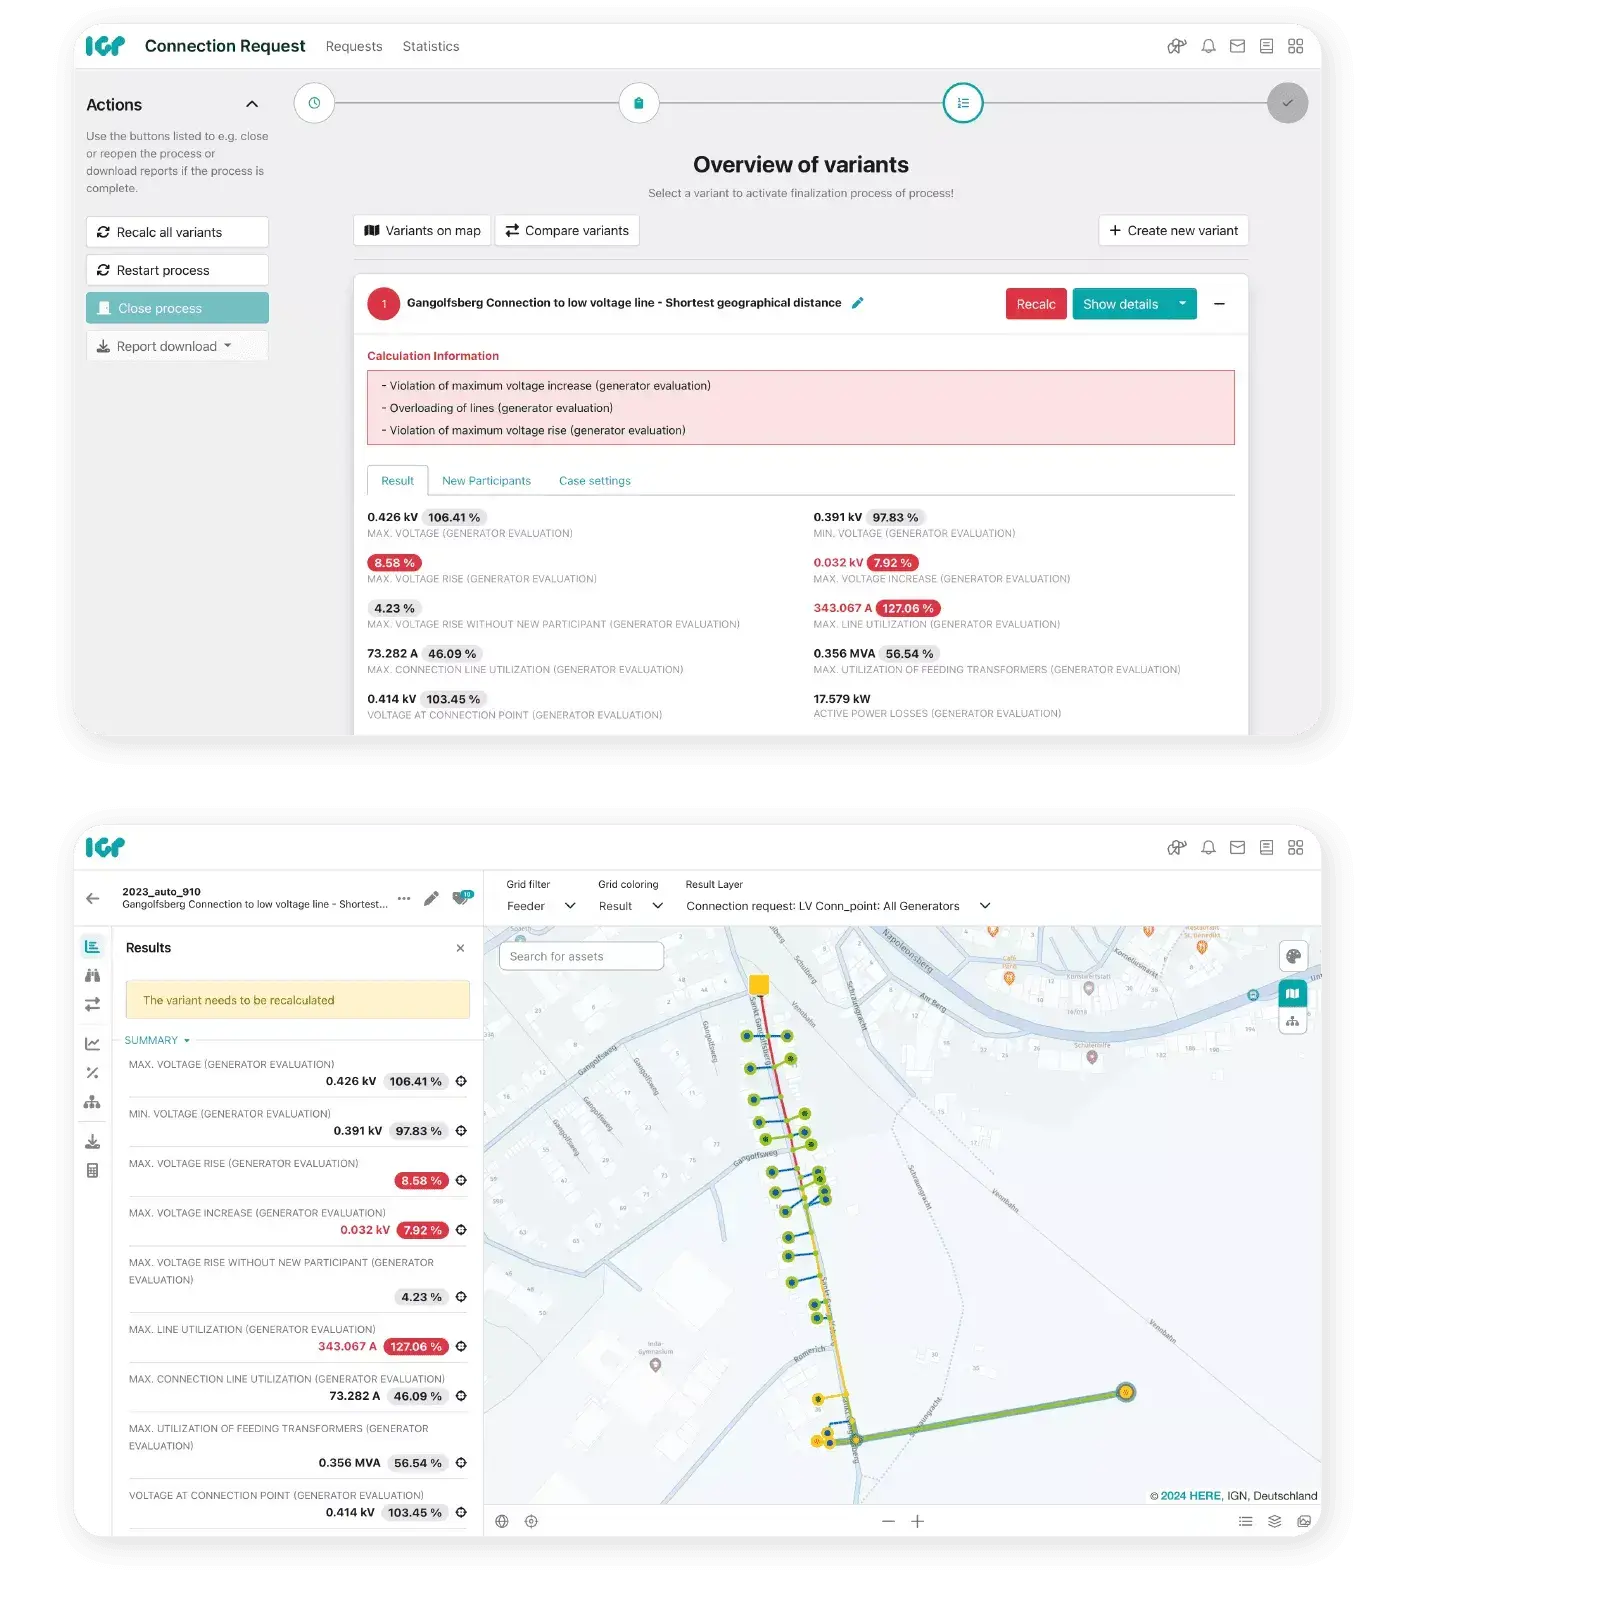Open the color palette map settings
This screenshot has height=1600, width=1600.
tap(1293, 956)
